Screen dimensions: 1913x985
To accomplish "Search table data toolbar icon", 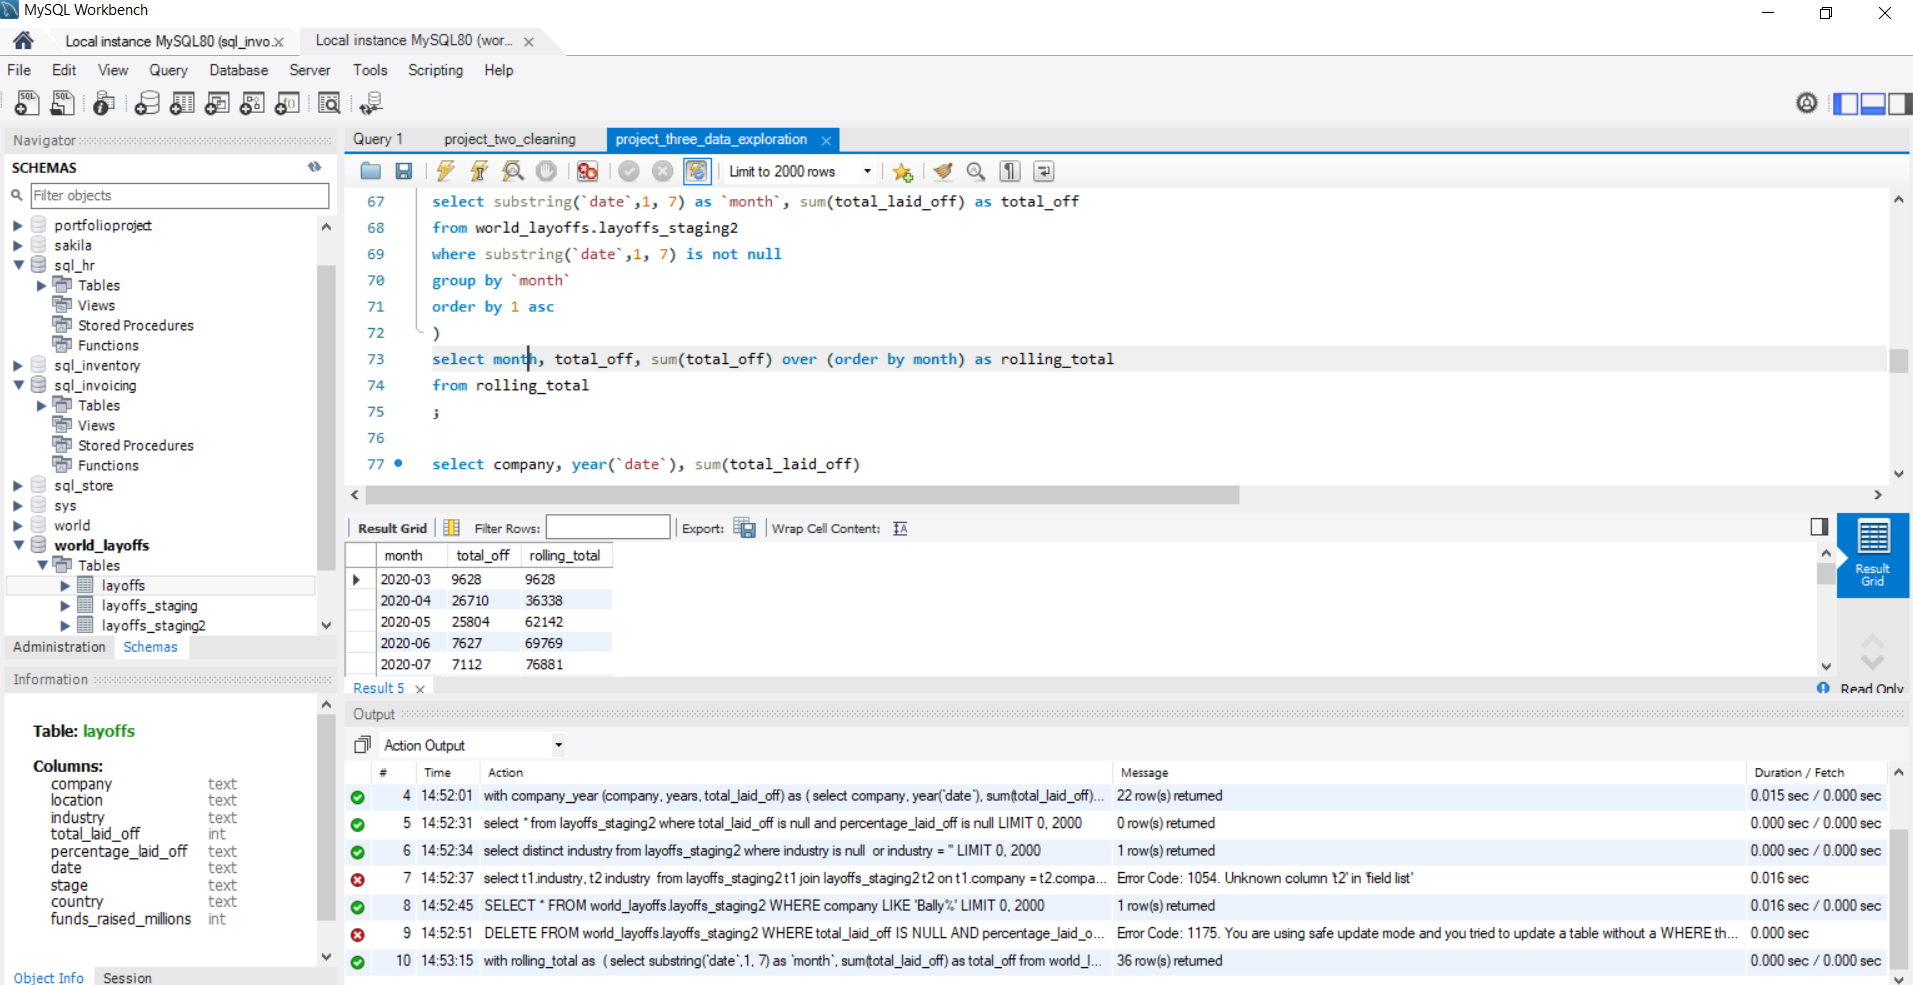I will pos(329,103).
